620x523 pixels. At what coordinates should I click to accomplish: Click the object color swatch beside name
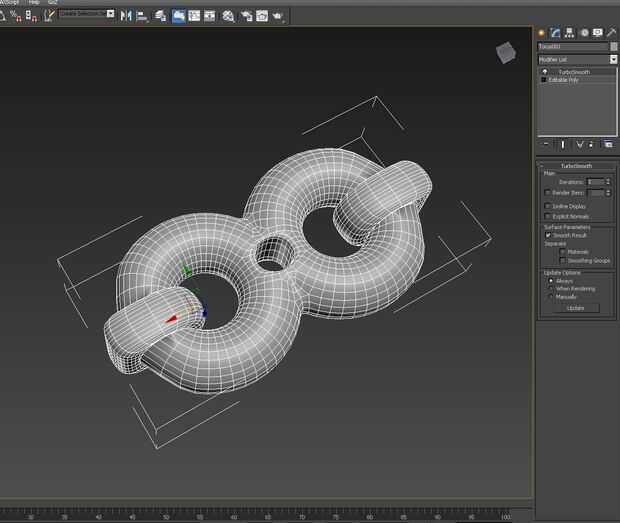tap(612, 47)
